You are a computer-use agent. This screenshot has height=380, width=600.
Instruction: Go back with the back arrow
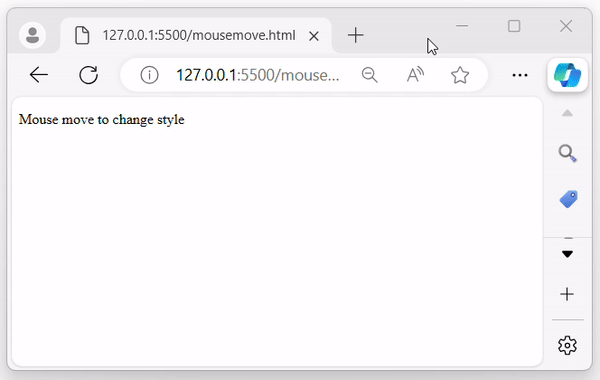tap(39, 75)
